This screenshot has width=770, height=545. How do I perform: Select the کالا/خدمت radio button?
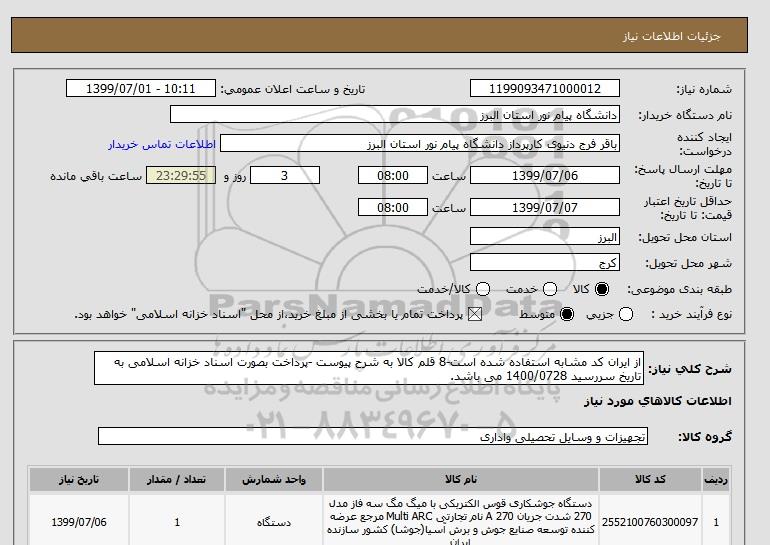[x=483, y=289]
